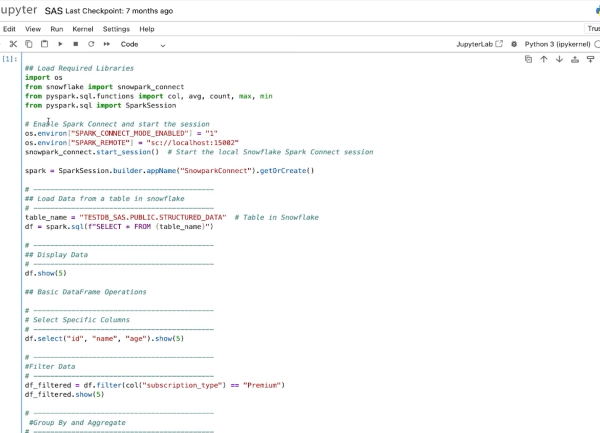Open the Settings menu
This screenshot has width=600, height=433.
116,29
